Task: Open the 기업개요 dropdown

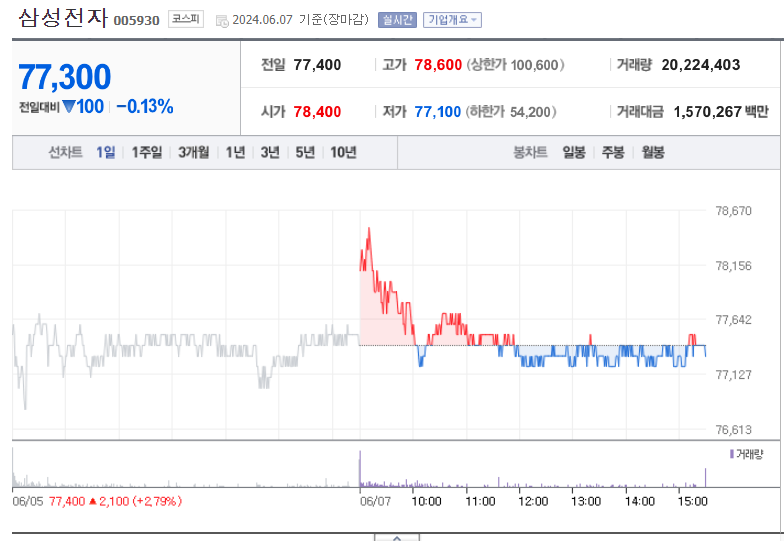Action: point(452,20)
